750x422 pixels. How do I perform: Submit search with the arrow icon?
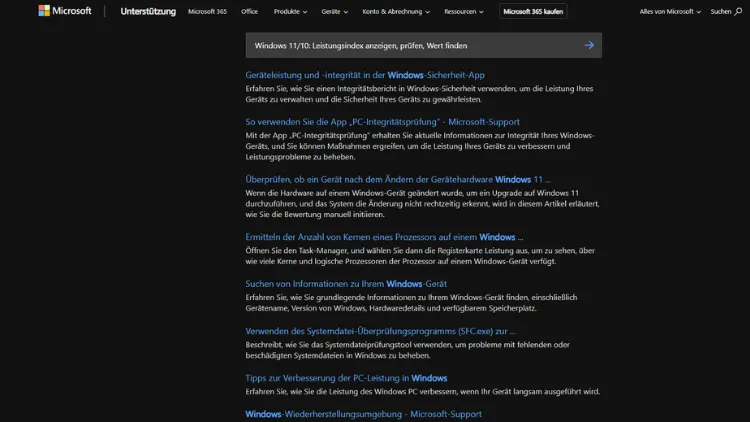tap(589, 45)
